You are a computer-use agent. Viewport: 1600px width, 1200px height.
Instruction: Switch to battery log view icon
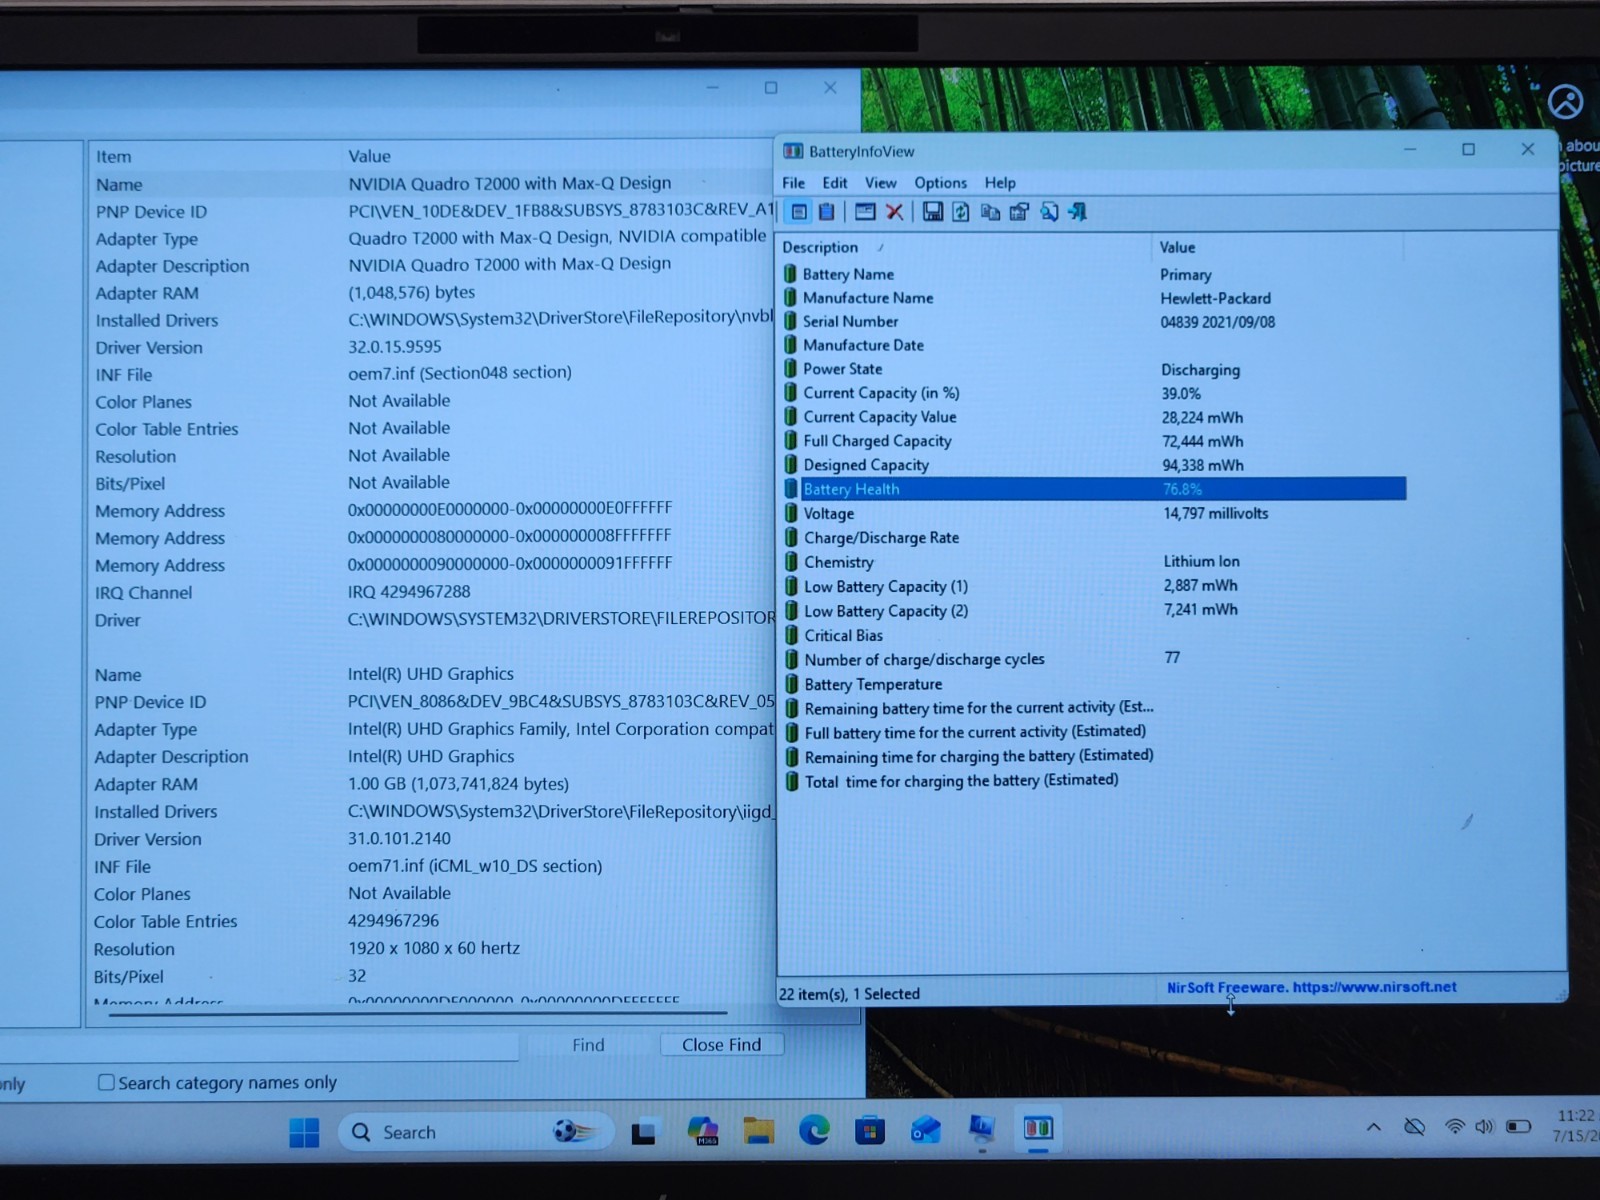click(827, 212)
